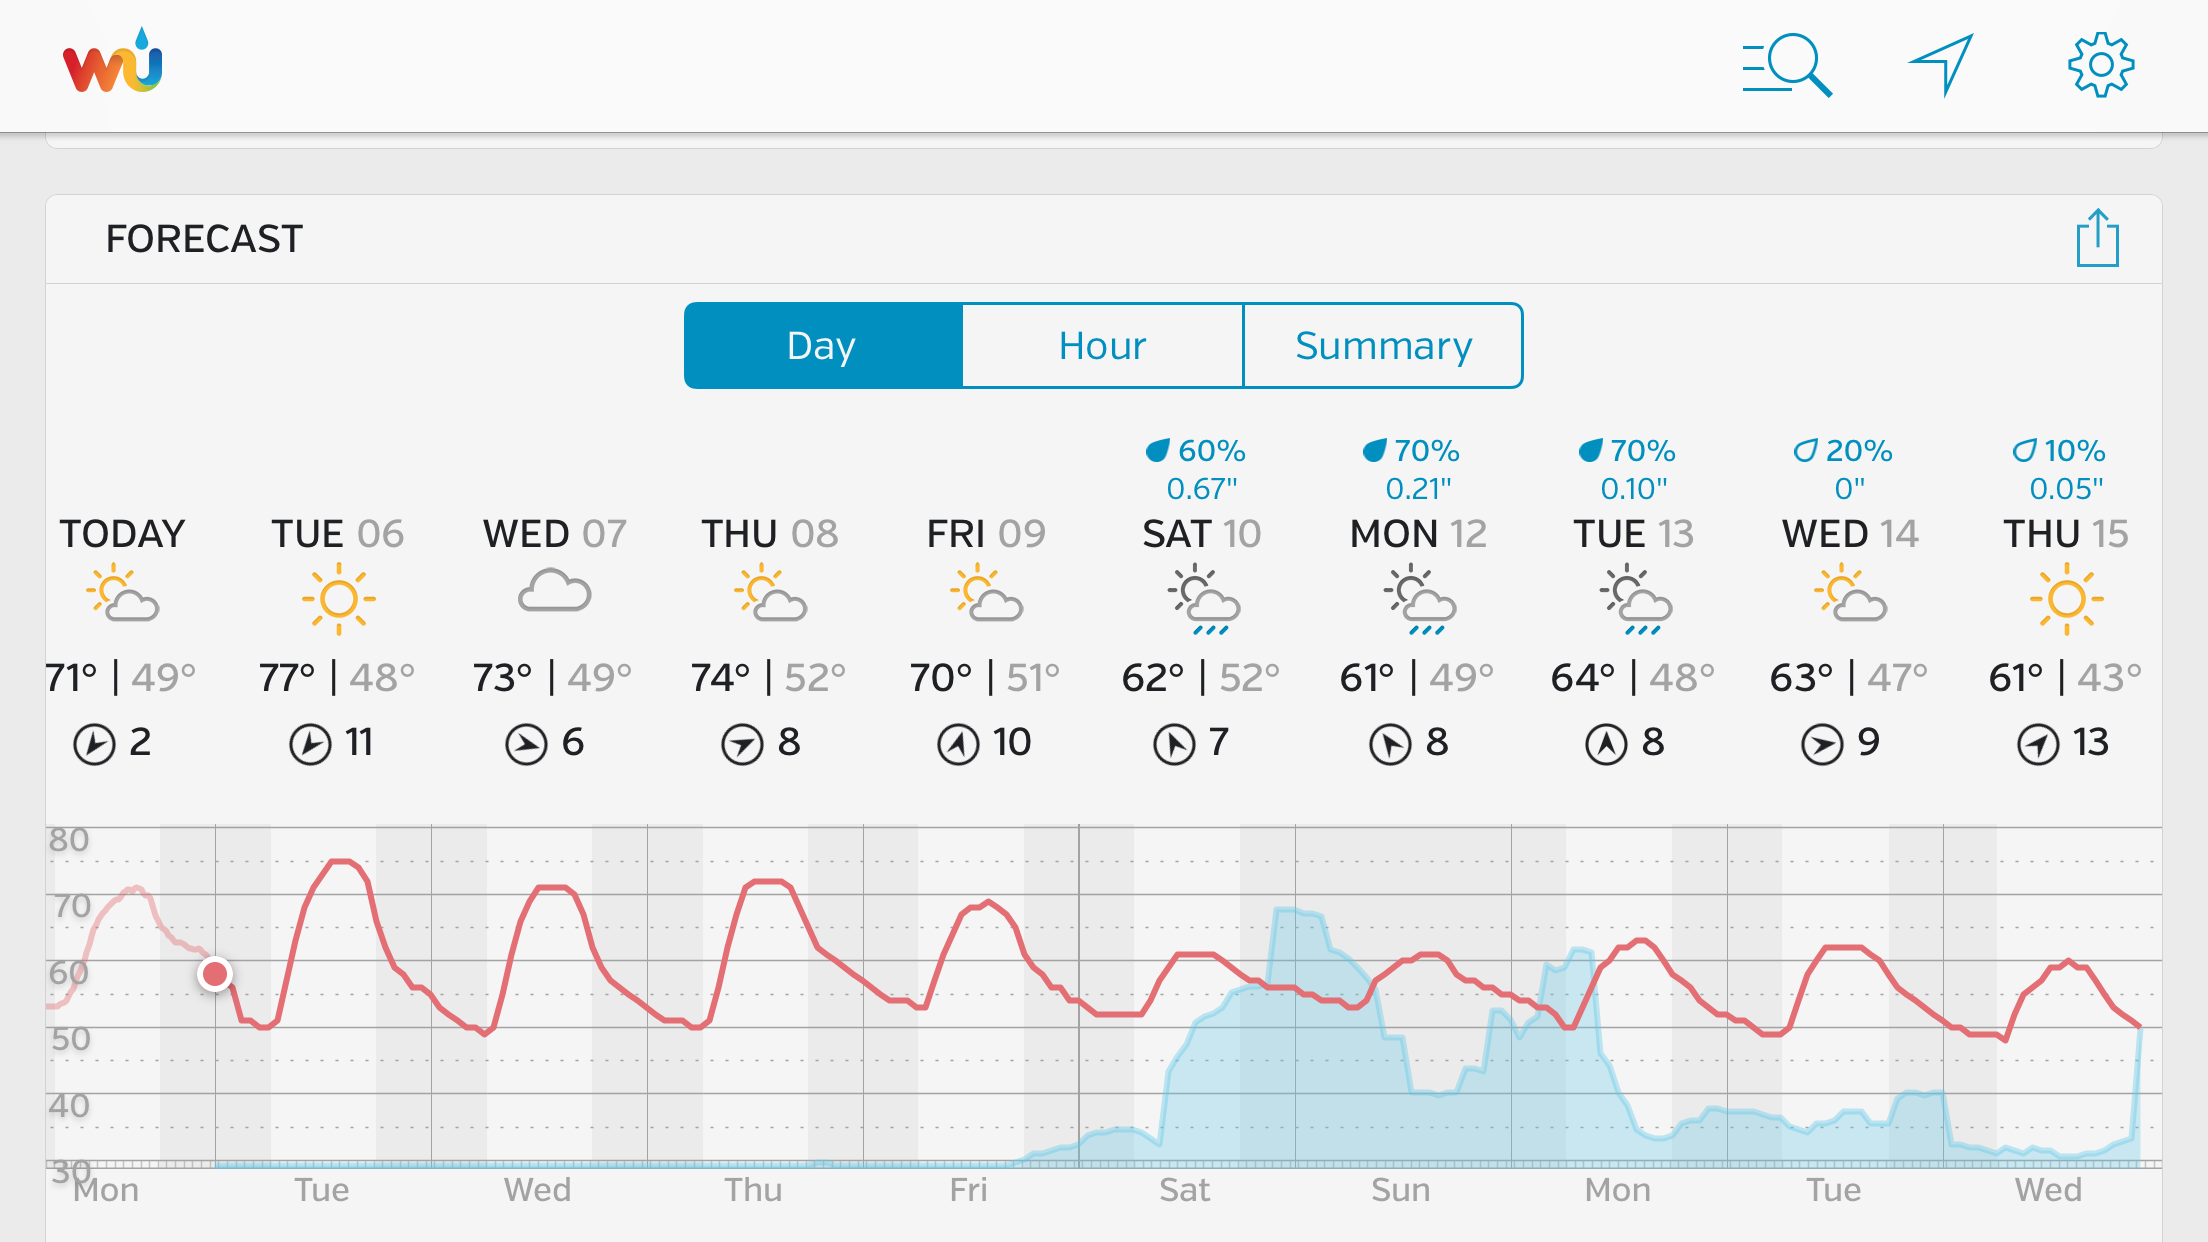Tap the current location arrow icon
Image resolution: width=2208 pixels, height=1242 pixels.
1941,65
